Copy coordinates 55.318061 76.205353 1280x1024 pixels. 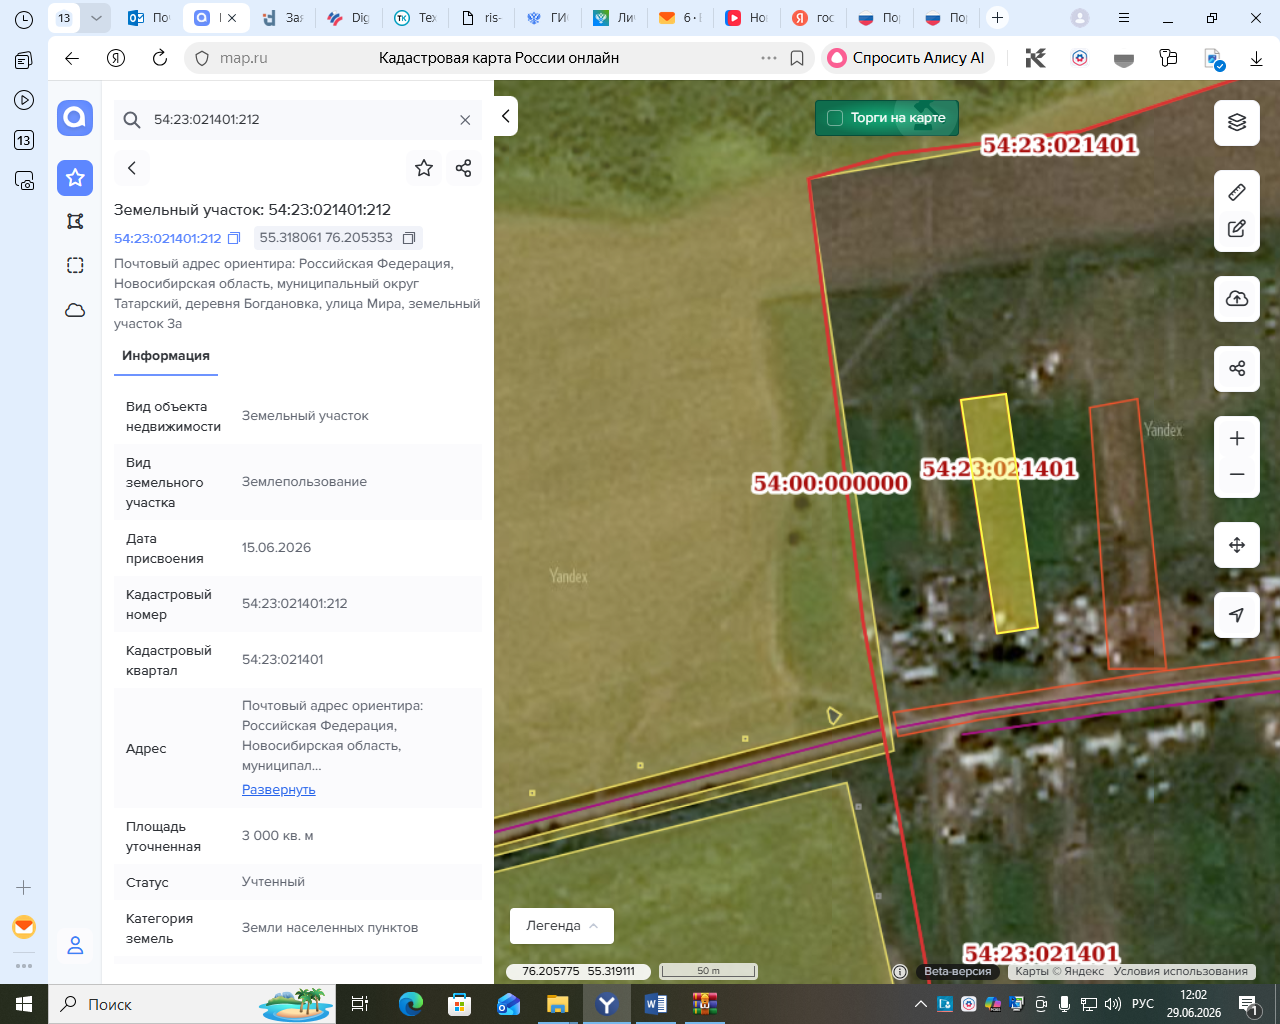point(409,238)
